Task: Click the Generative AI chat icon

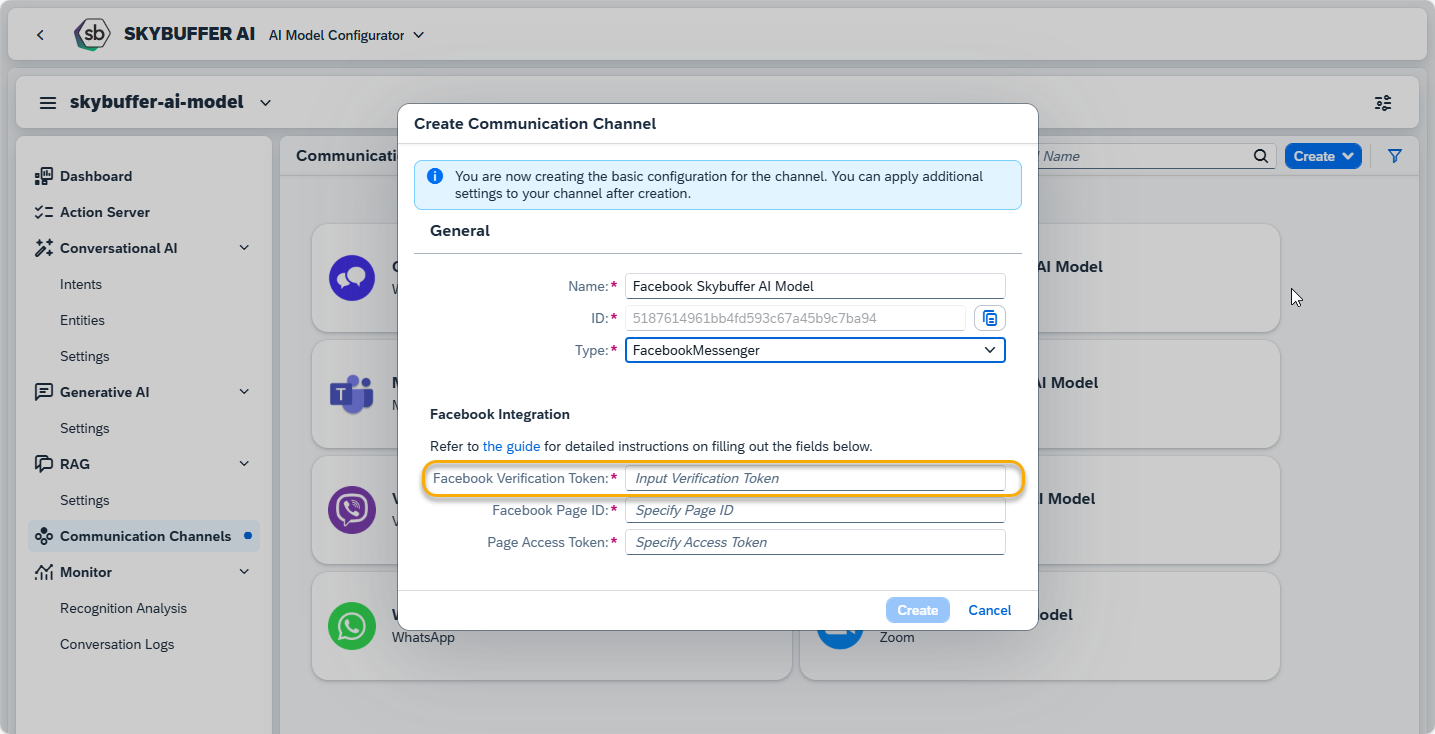Action: 43,392
